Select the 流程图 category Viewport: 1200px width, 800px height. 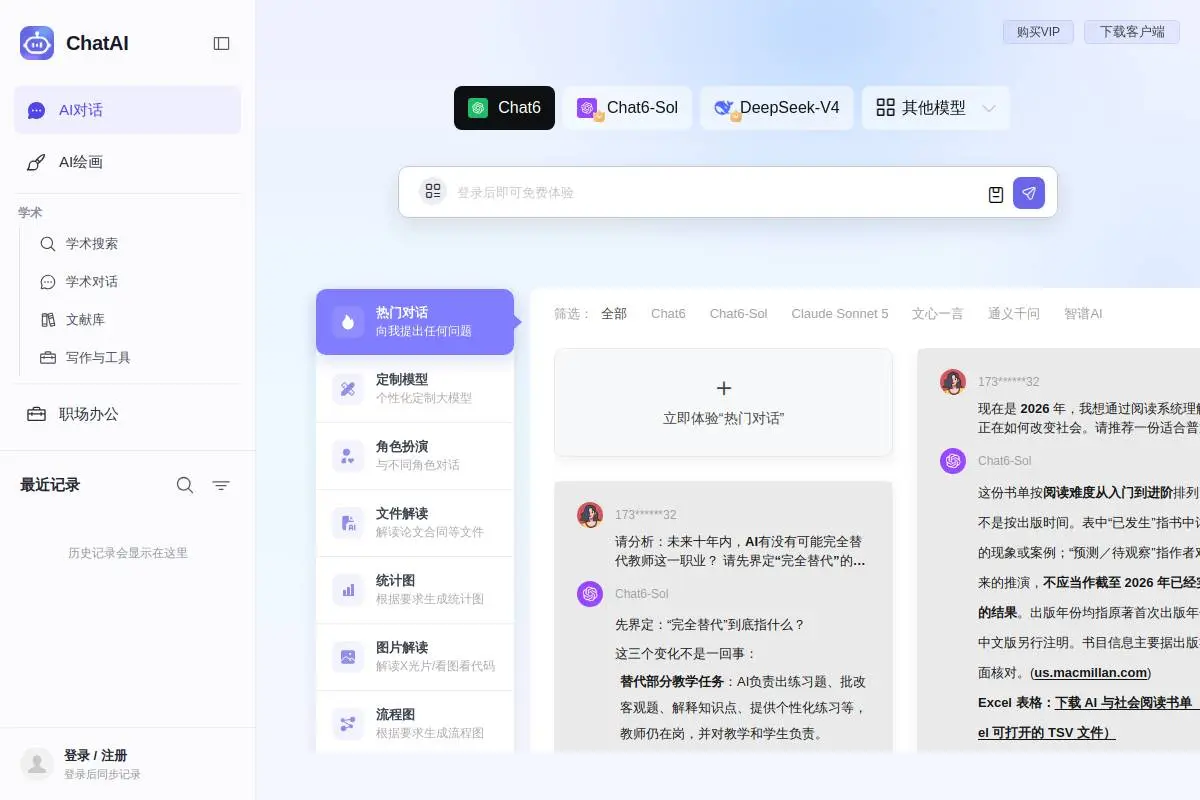[x=415, y=724]
